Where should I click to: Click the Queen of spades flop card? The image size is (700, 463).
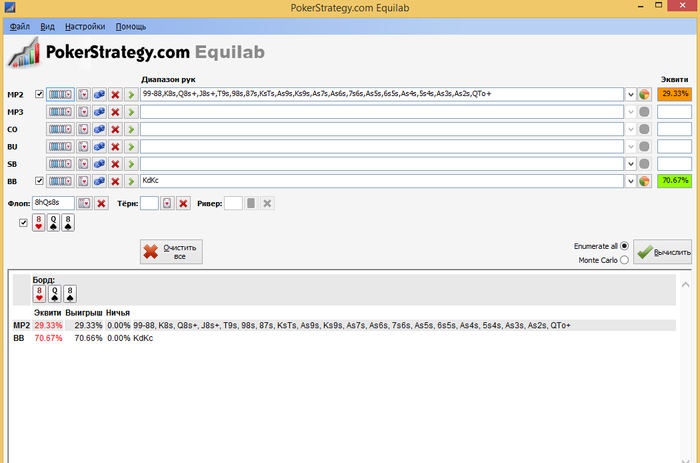pos(54,222)
